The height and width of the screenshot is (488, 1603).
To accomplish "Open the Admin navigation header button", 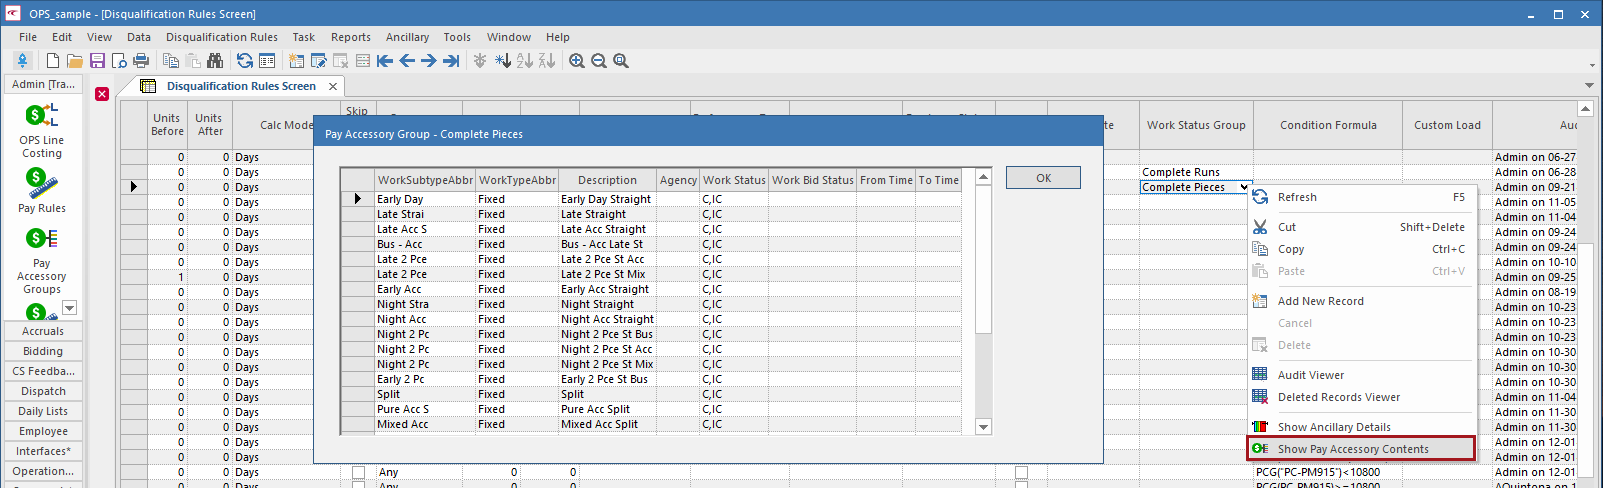I will click(43, 84).
